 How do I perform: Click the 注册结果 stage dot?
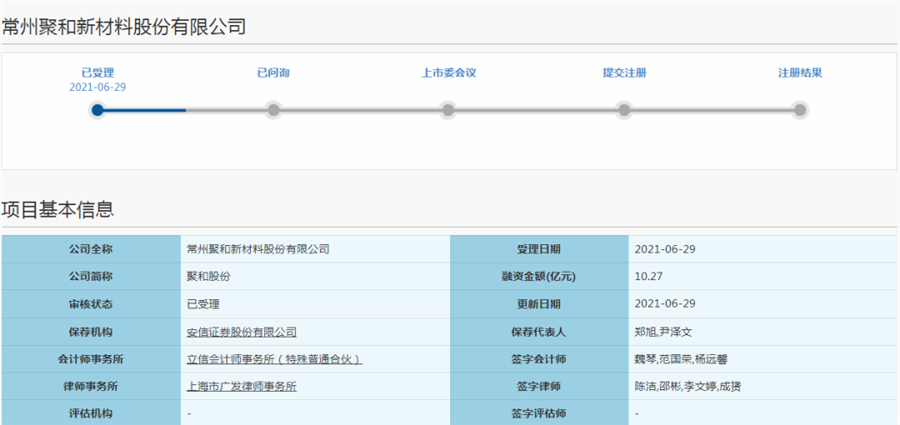[x=800, y=110]
